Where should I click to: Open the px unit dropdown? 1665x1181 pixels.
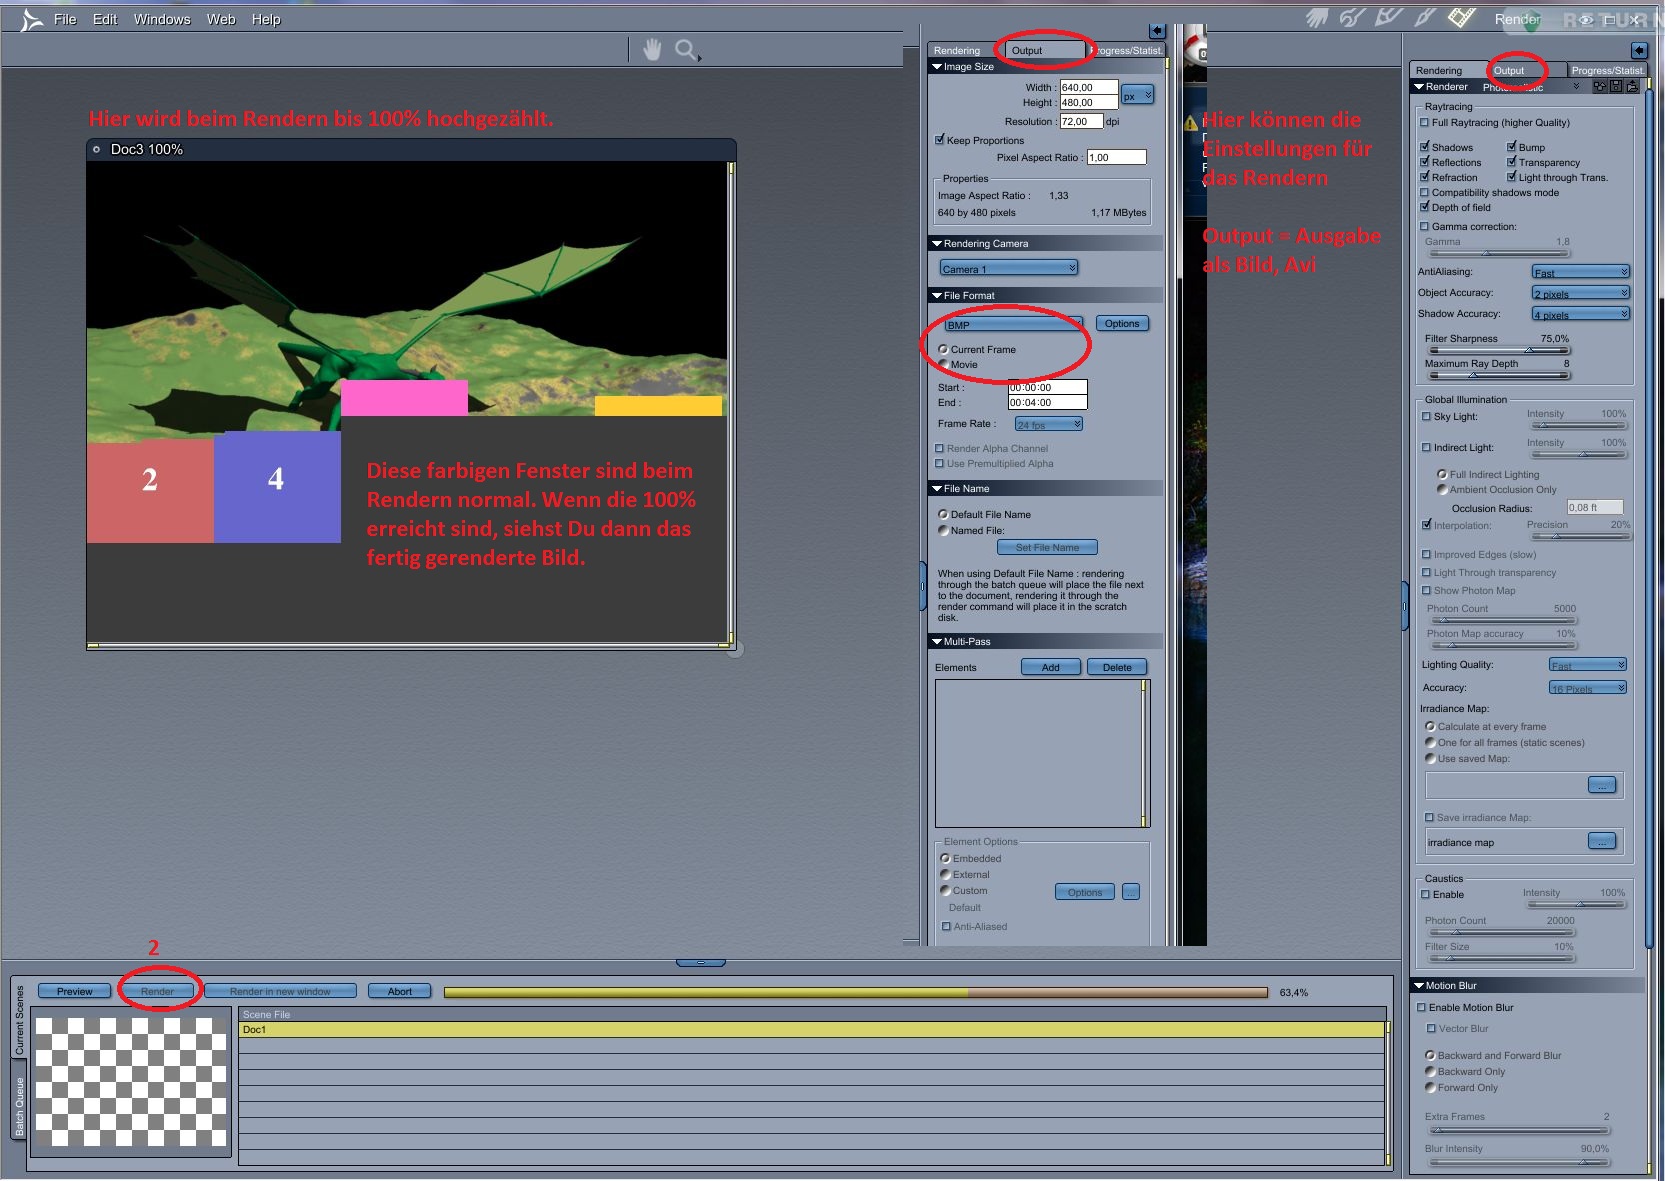(1137, 95)
